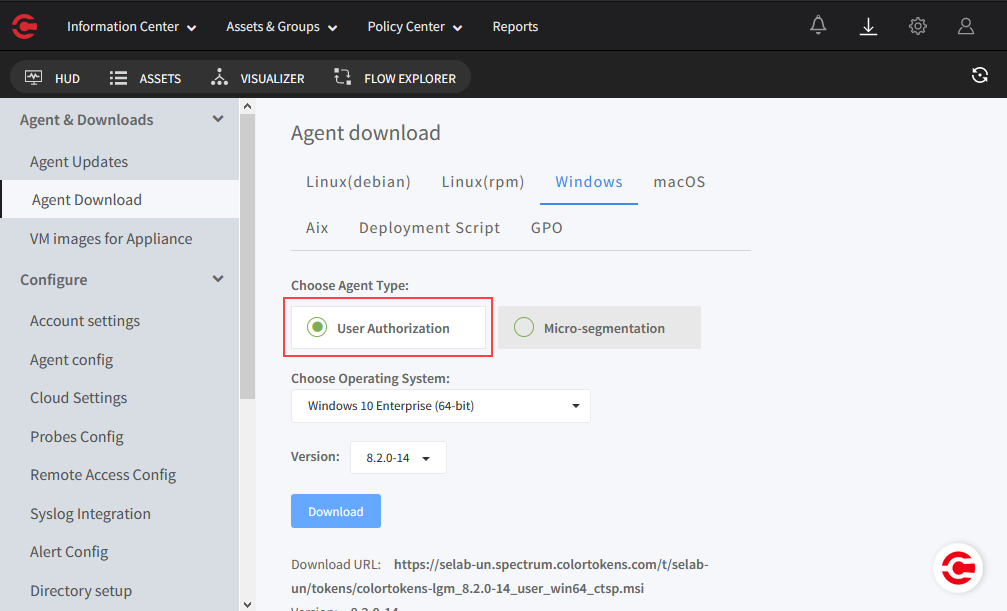This screenshot has width=1007, height=611.
Task: Click the ColorTokens logo in top bar
Action: [24, 26]
